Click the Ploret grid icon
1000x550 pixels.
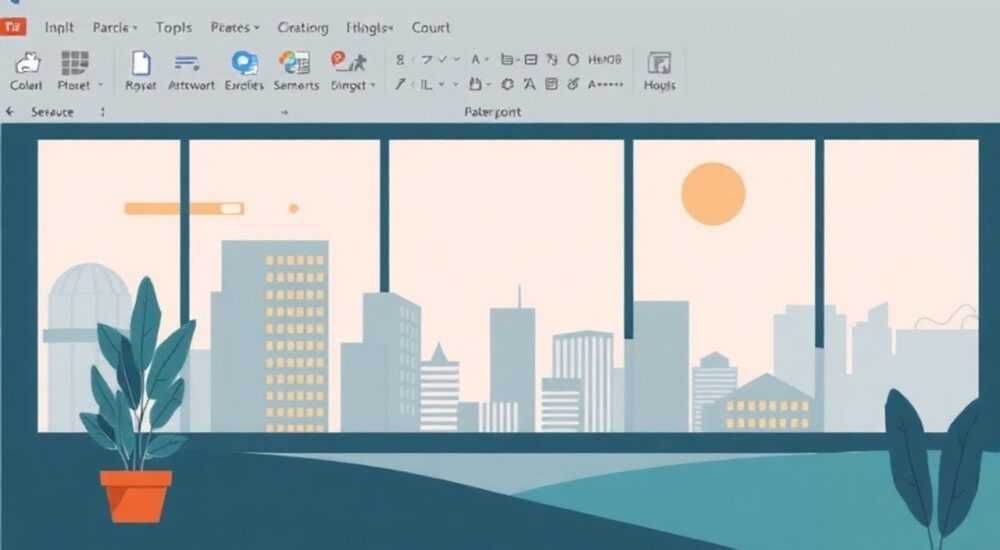point(74,63)
